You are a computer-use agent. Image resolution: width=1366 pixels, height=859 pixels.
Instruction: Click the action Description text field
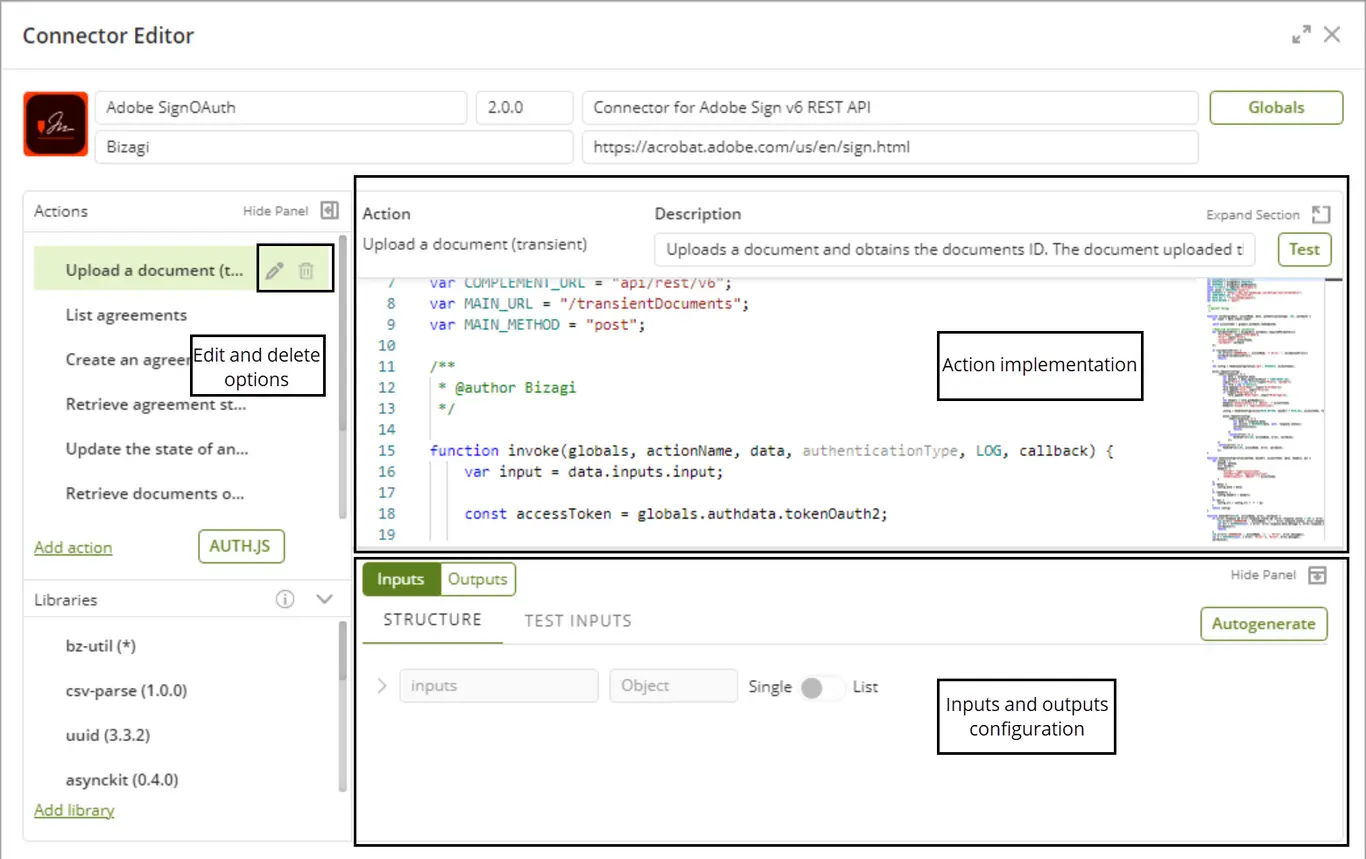pyautogui.click(x=955, y=249)
